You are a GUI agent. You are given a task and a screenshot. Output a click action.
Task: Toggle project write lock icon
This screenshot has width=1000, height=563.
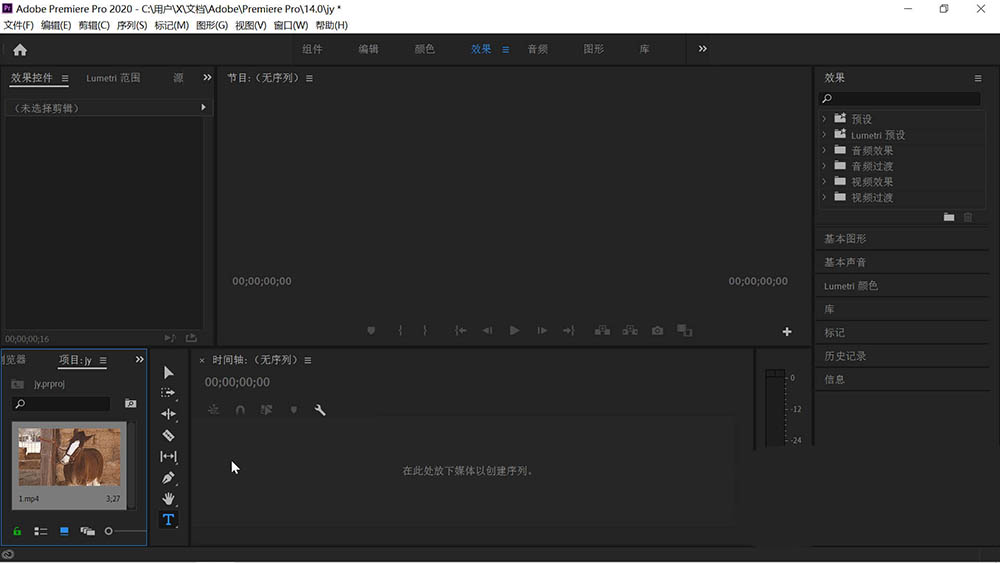click(17, 531)
